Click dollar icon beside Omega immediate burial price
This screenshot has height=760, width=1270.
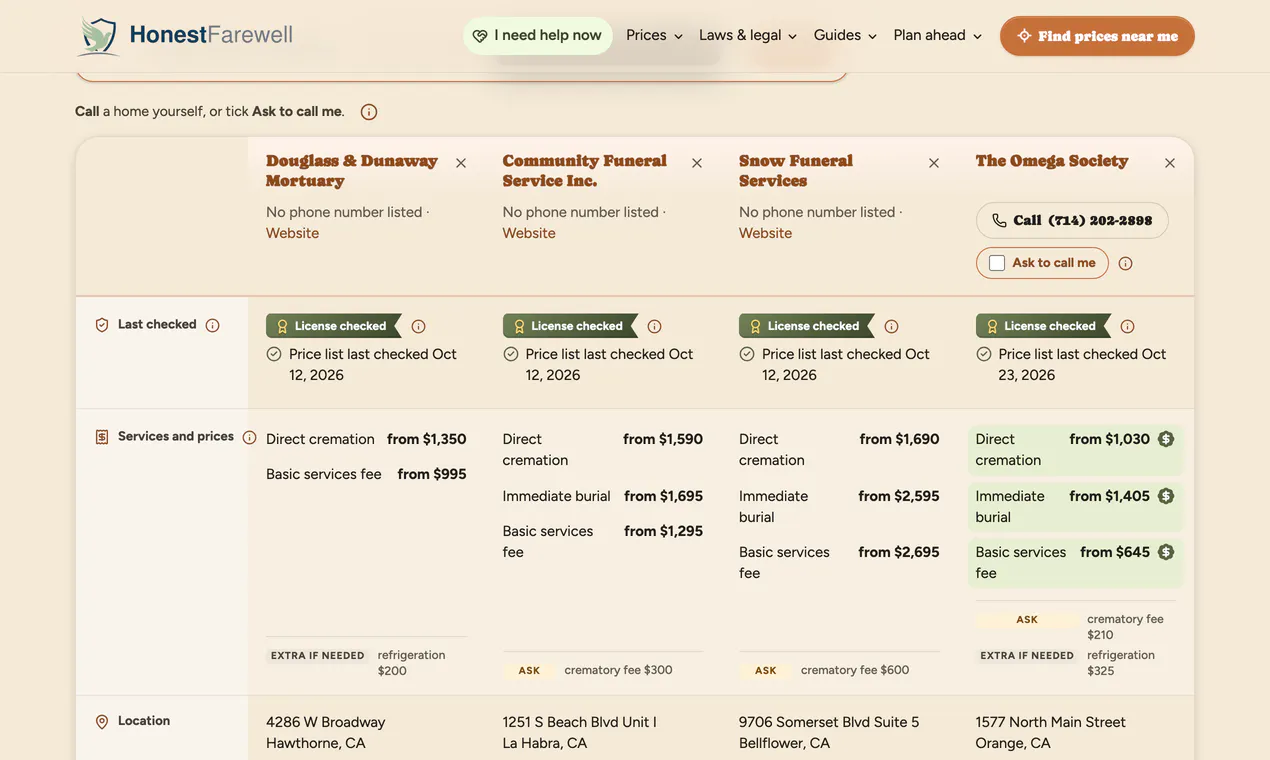pyautogui.click(x=1166, y=496)
